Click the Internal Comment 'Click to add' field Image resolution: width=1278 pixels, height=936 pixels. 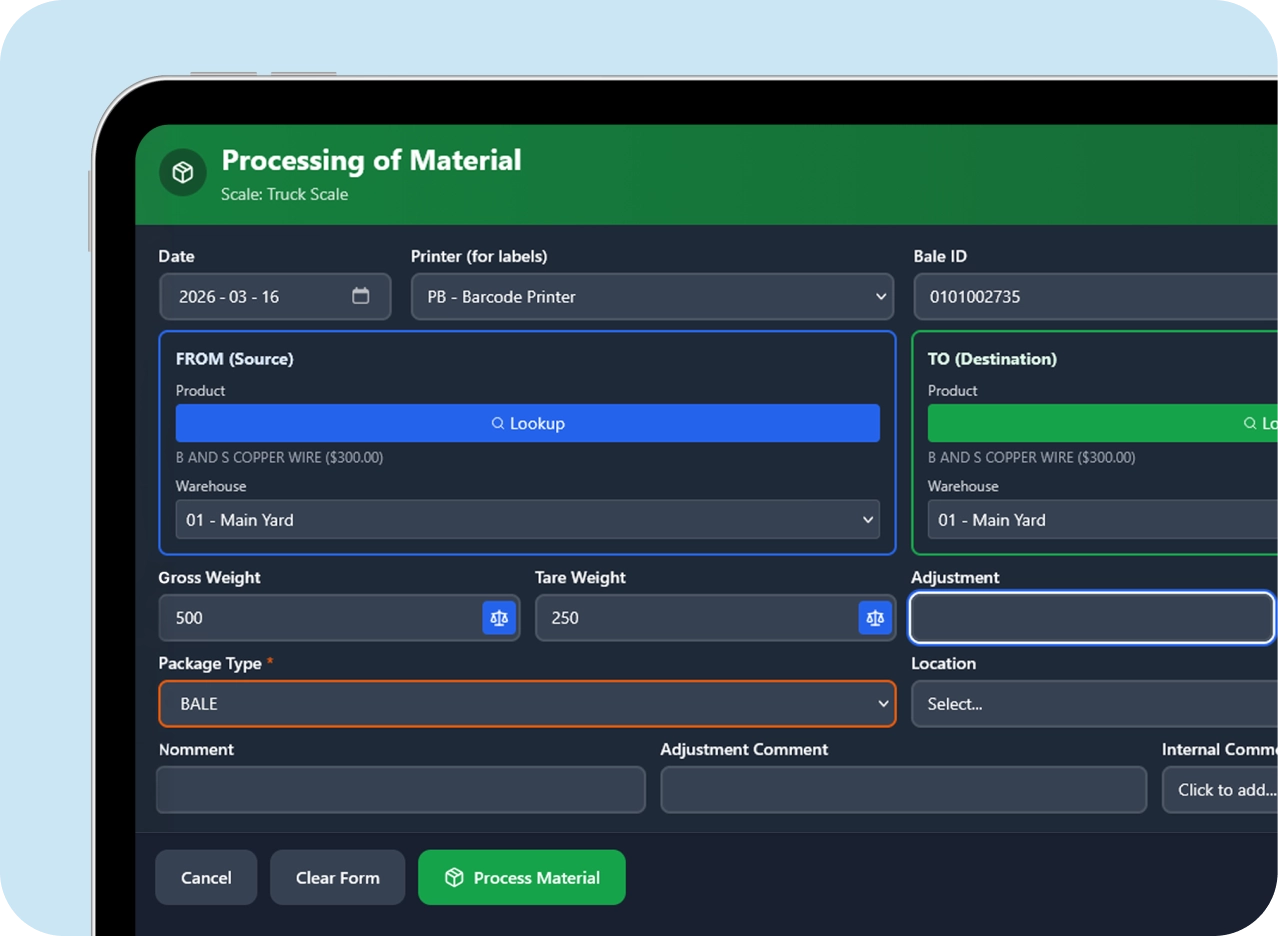(x=1220, y=790)
